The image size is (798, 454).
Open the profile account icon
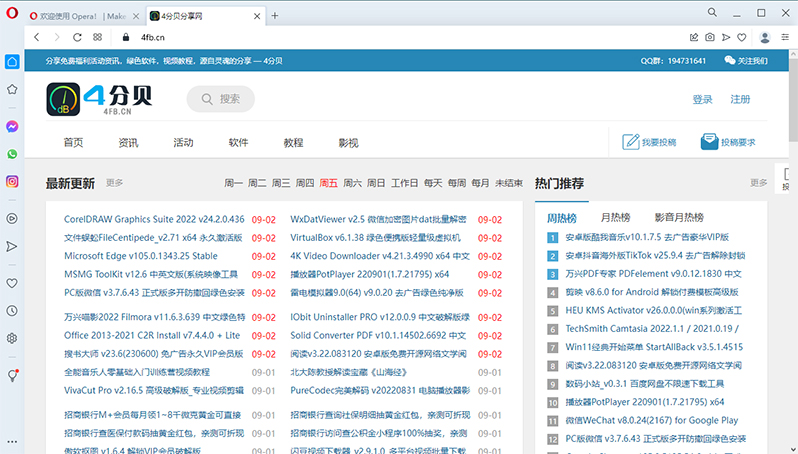pyautogui.click(x=764, y=37)
